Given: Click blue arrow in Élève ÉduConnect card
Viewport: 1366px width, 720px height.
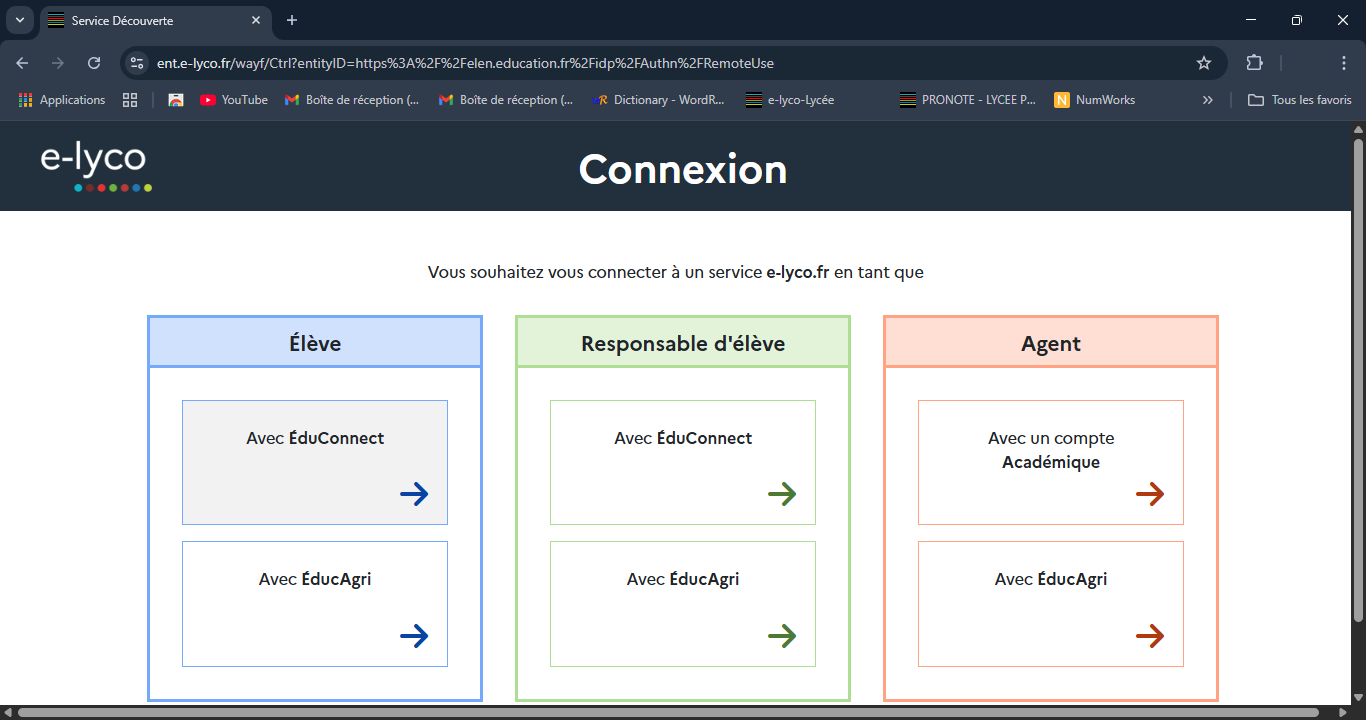Looking at the screenshot, I should 414,494.
